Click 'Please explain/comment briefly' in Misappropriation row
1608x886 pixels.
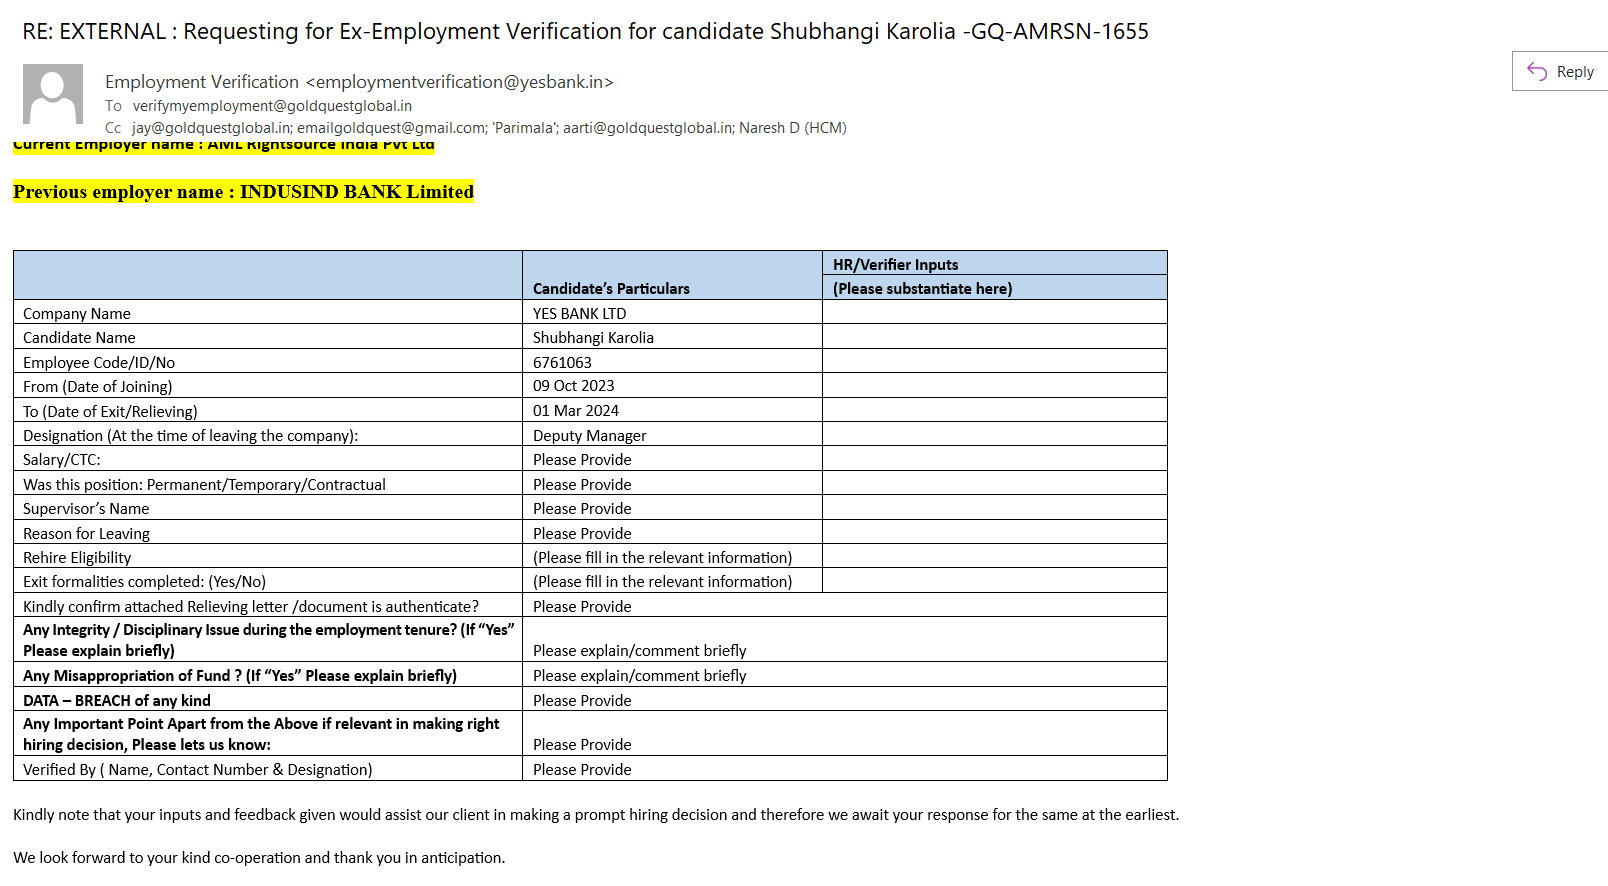click(640, 676)
